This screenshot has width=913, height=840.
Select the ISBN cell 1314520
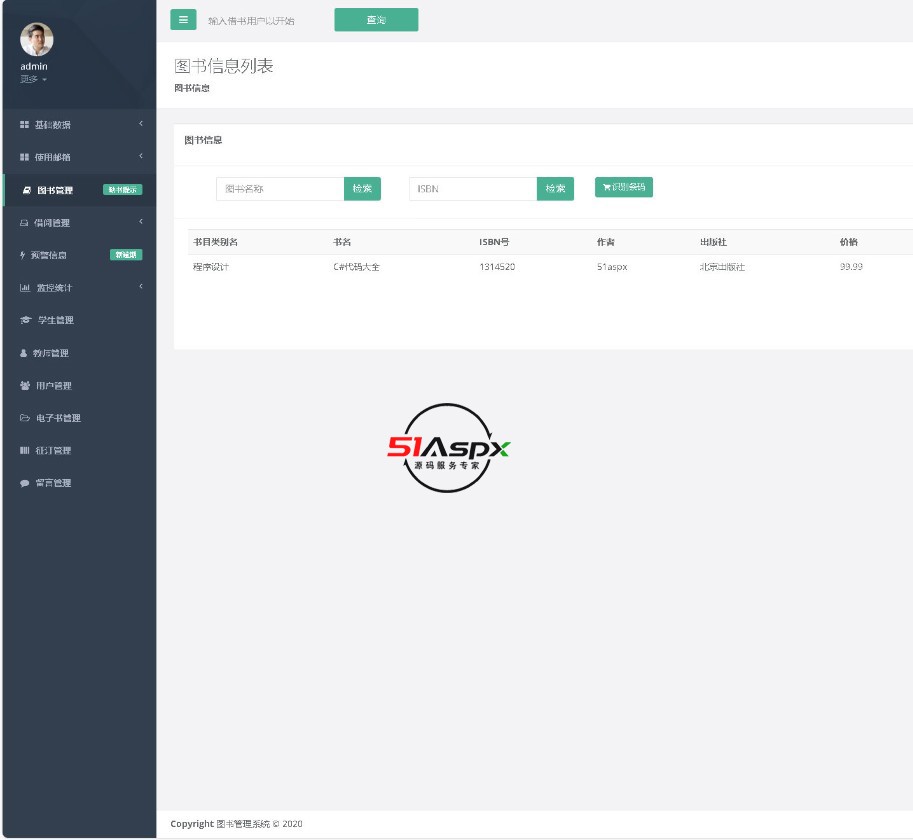[x=497, y=267]
